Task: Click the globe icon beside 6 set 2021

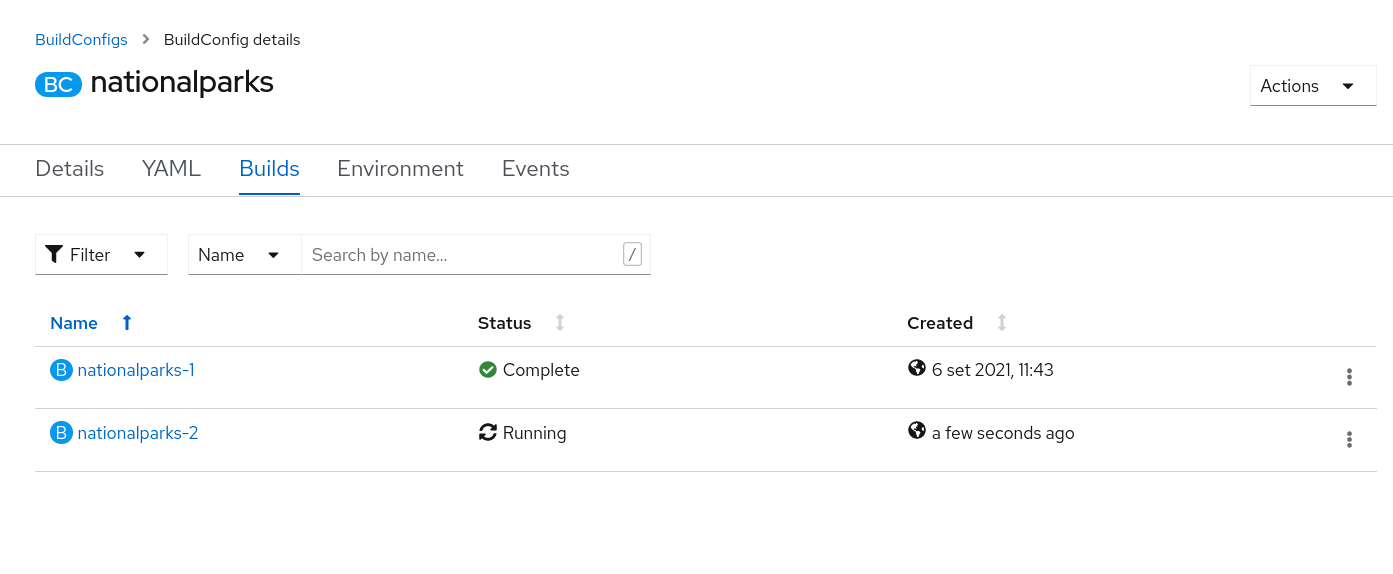Action: pyautogui.click(x=916, y=369)
